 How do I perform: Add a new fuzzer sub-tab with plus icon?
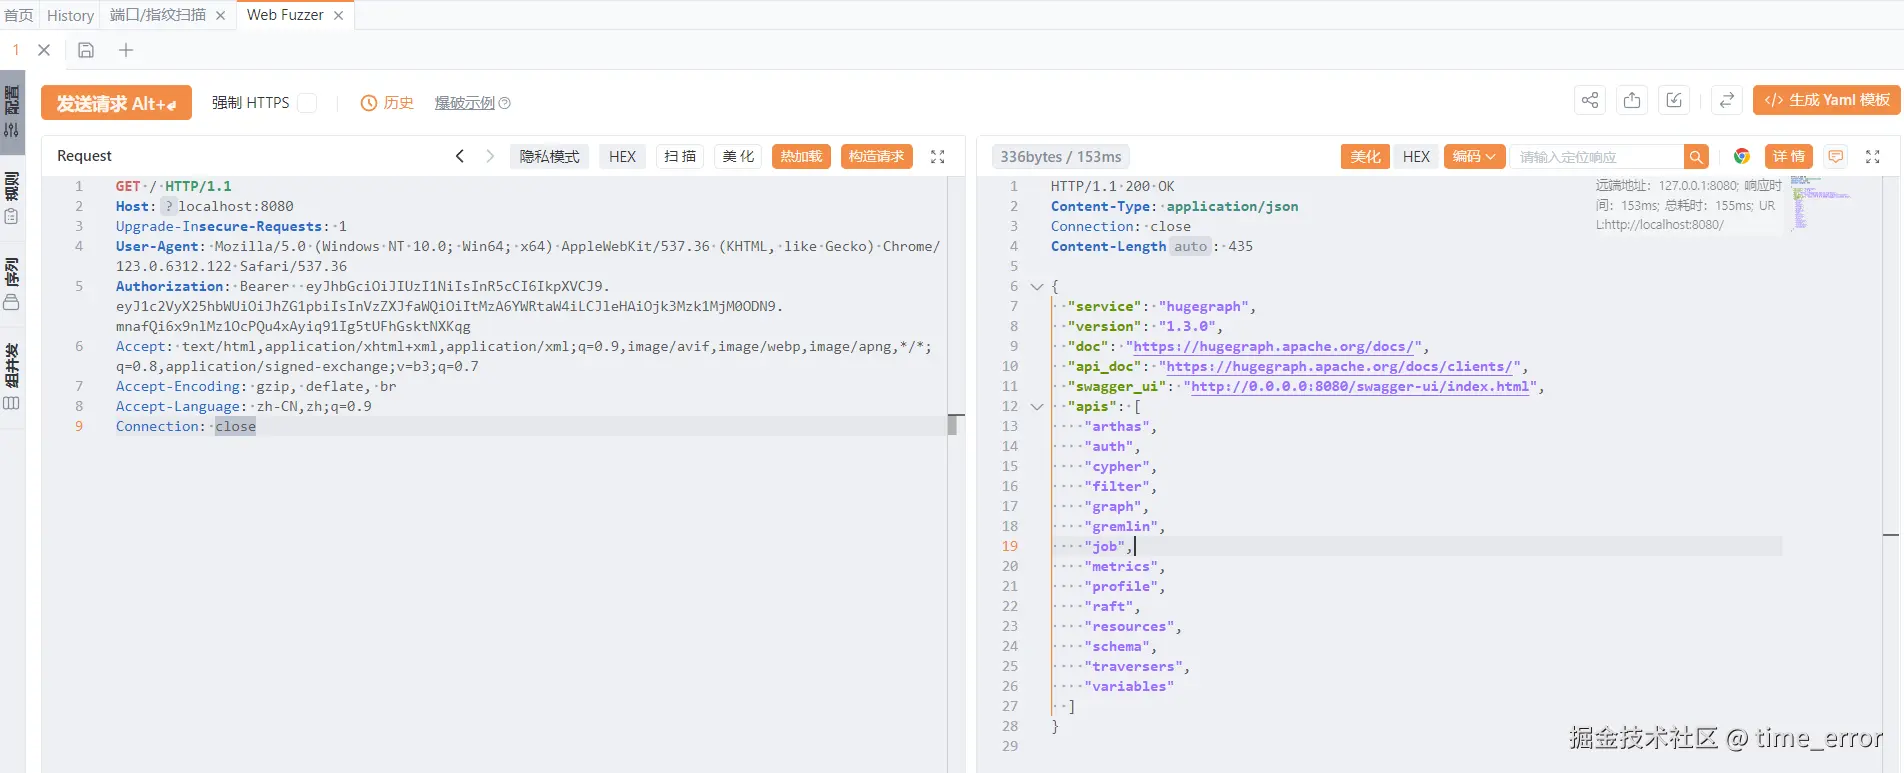[126, 50]
